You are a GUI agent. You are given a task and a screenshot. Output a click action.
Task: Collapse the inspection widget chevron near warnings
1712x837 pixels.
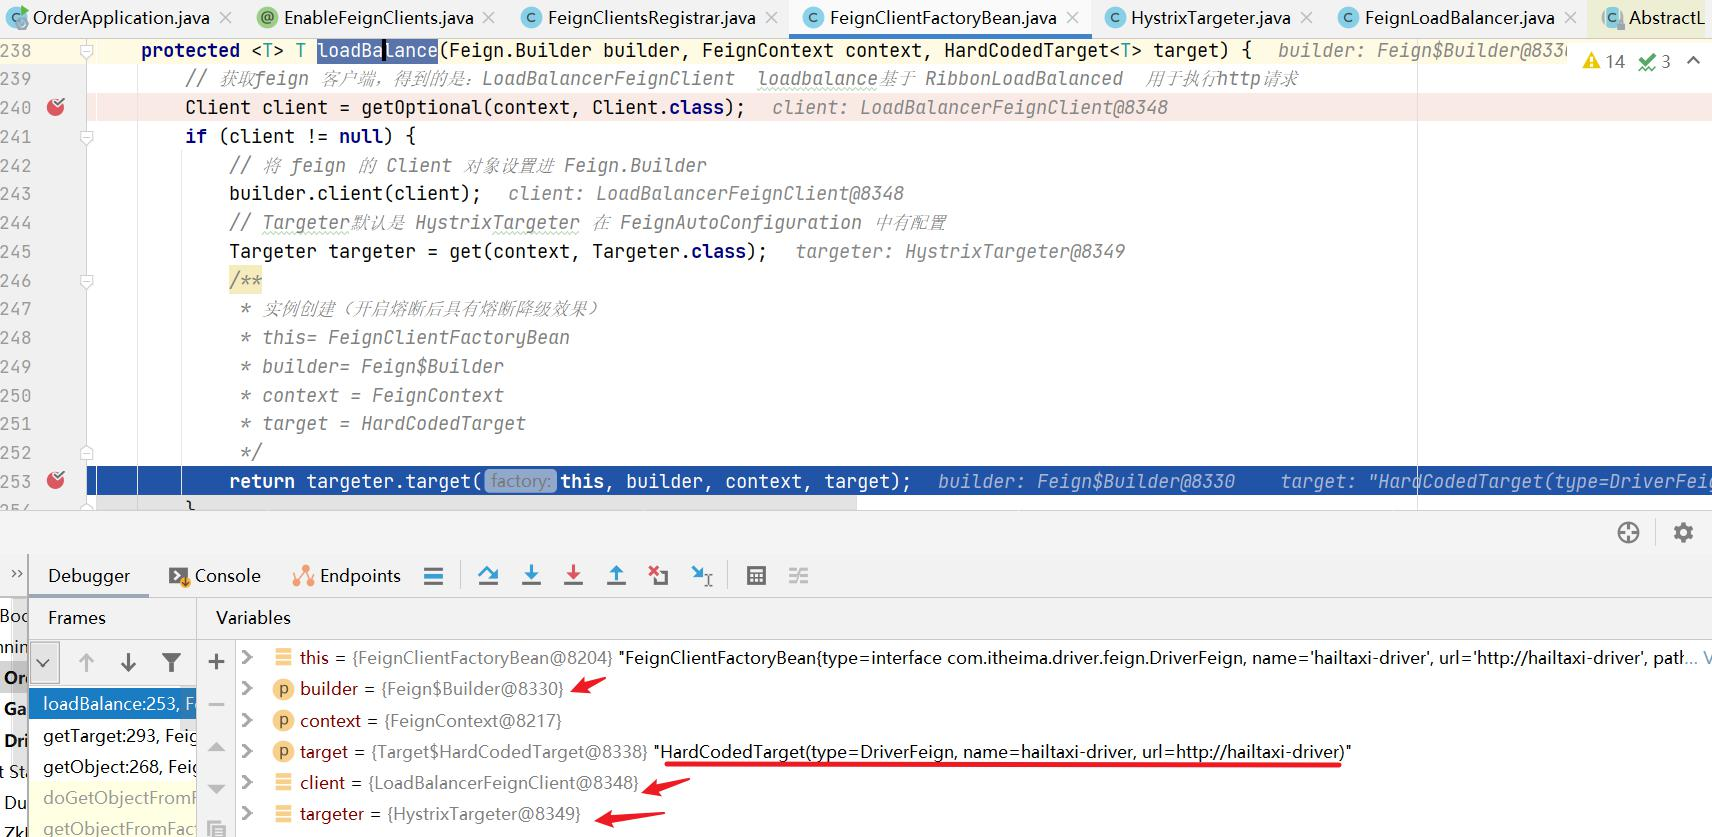click(1693, 61)
